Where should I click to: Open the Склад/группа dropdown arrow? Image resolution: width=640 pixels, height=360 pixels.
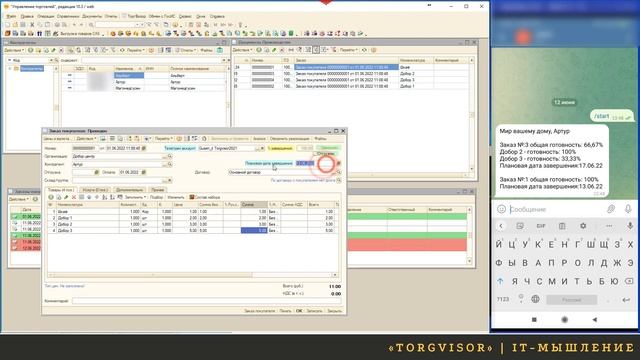coord(170,180)
